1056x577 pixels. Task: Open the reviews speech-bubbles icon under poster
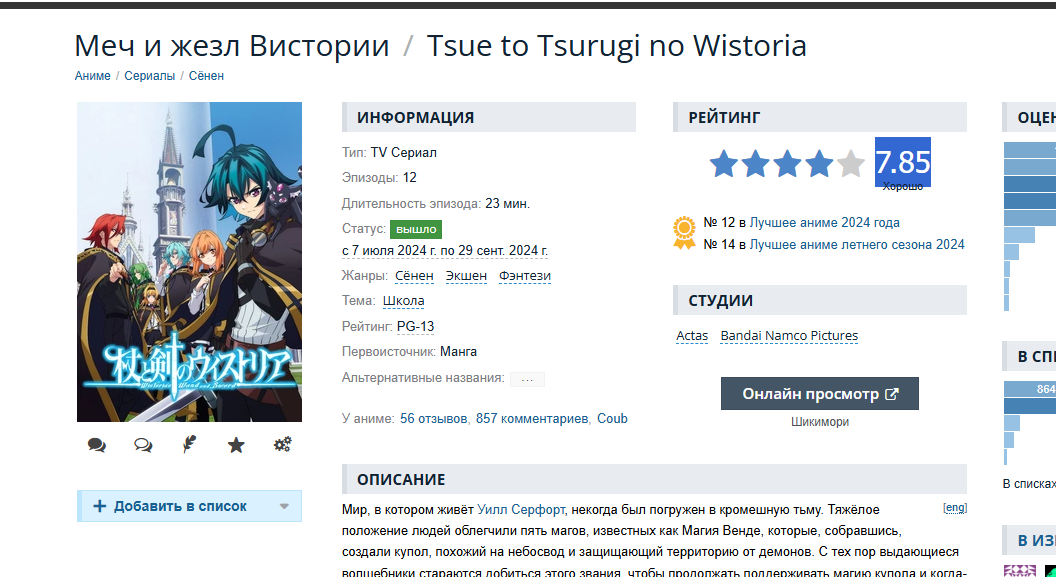(x=97, y=445)
